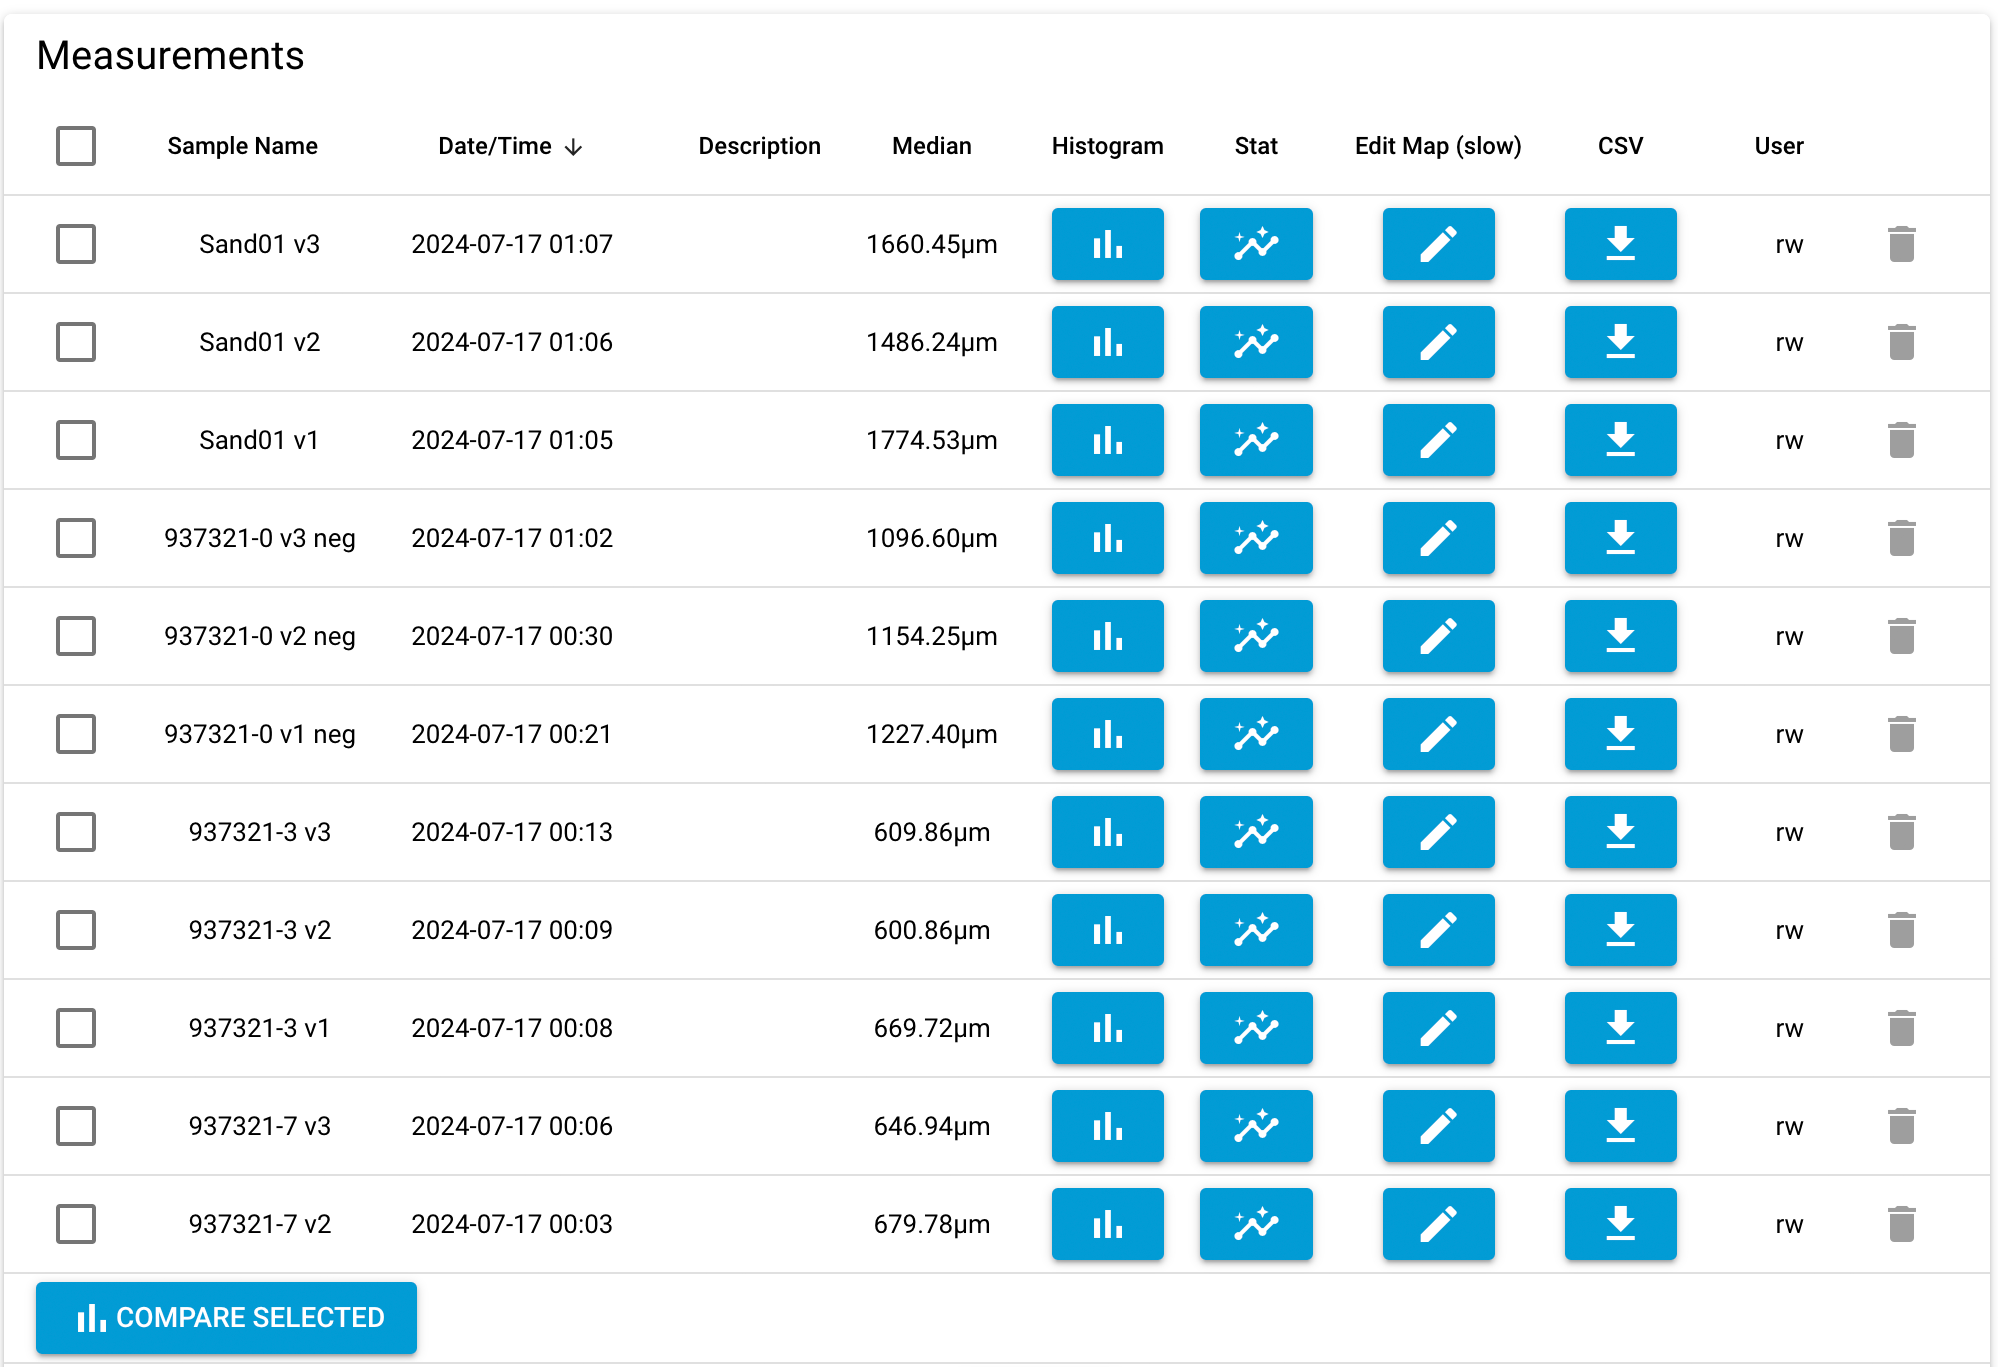Check the Sand01 v2 row checkbox
This screenshot has width=1998, height=1367.
pos(76,342)
